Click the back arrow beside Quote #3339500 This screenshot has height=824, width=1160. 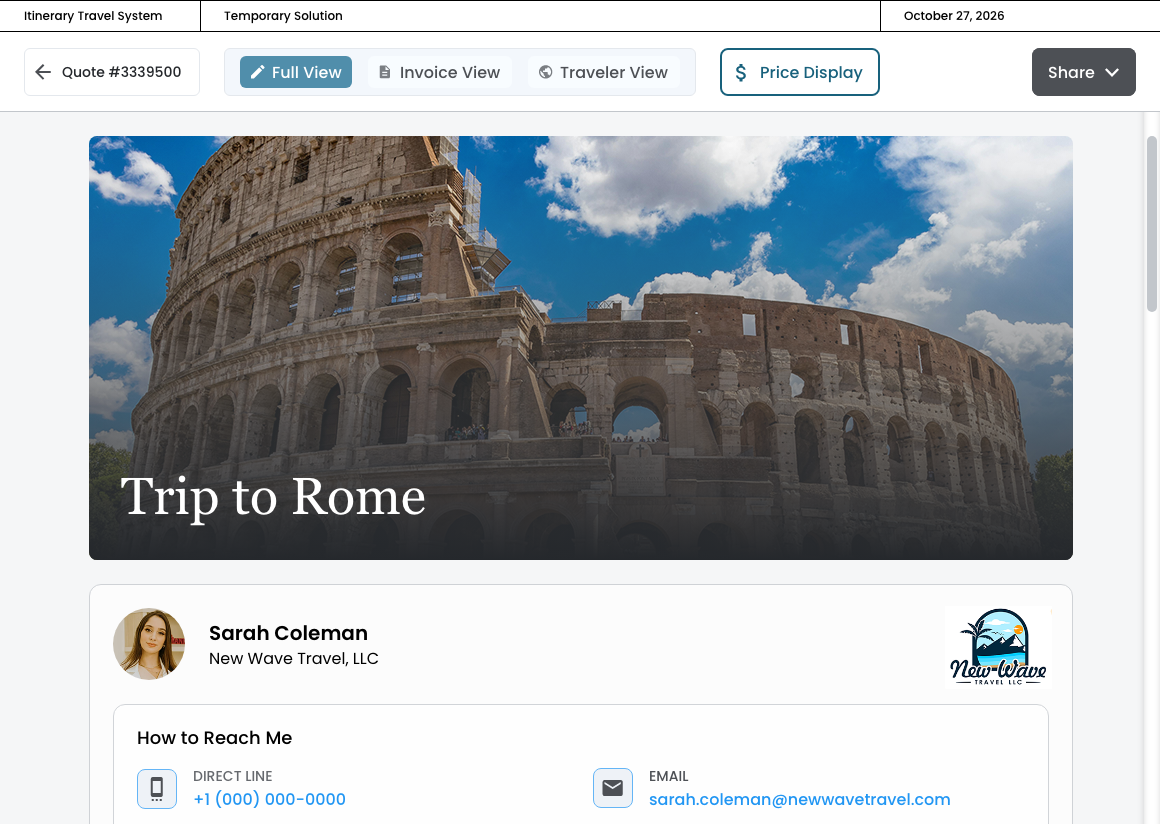(43, 72)
